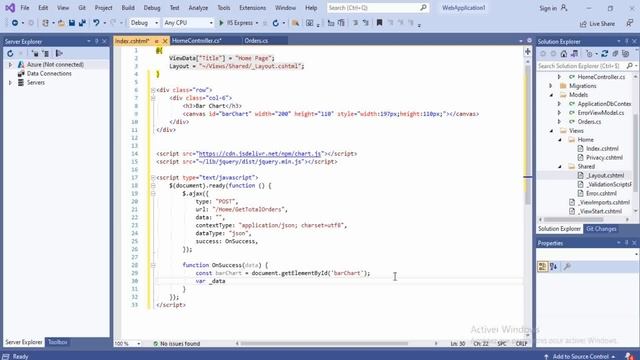This screenshot has height=360, width=640.
Task: Switch to the Toolbox tab
Action: tap(58, 342)
